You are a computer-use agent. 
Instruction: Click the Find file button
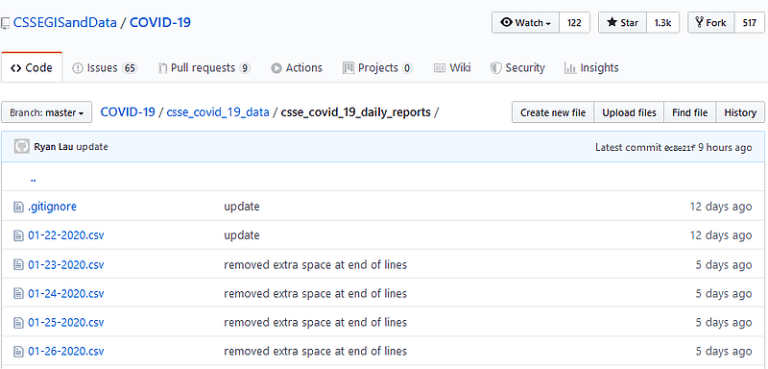690,113
